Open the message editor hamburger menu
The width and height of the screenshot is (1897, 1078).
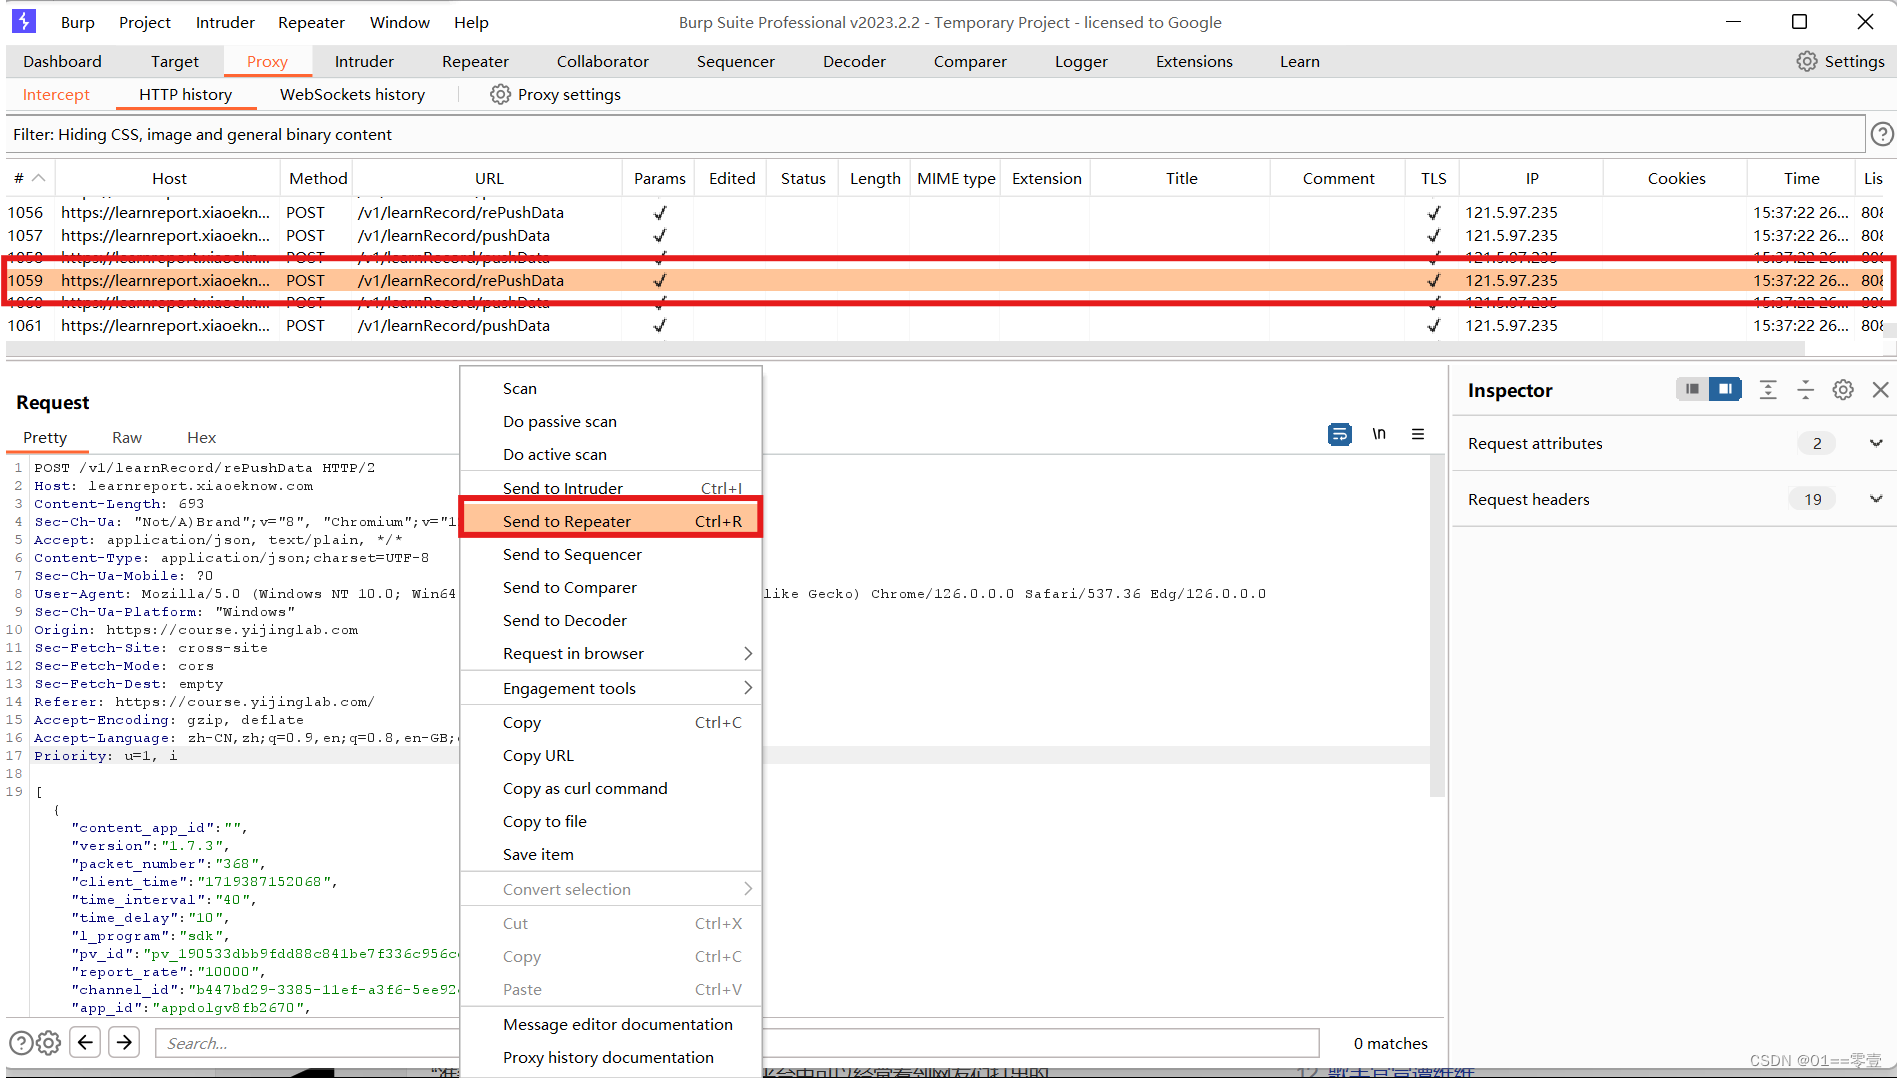click(1418, 434)
